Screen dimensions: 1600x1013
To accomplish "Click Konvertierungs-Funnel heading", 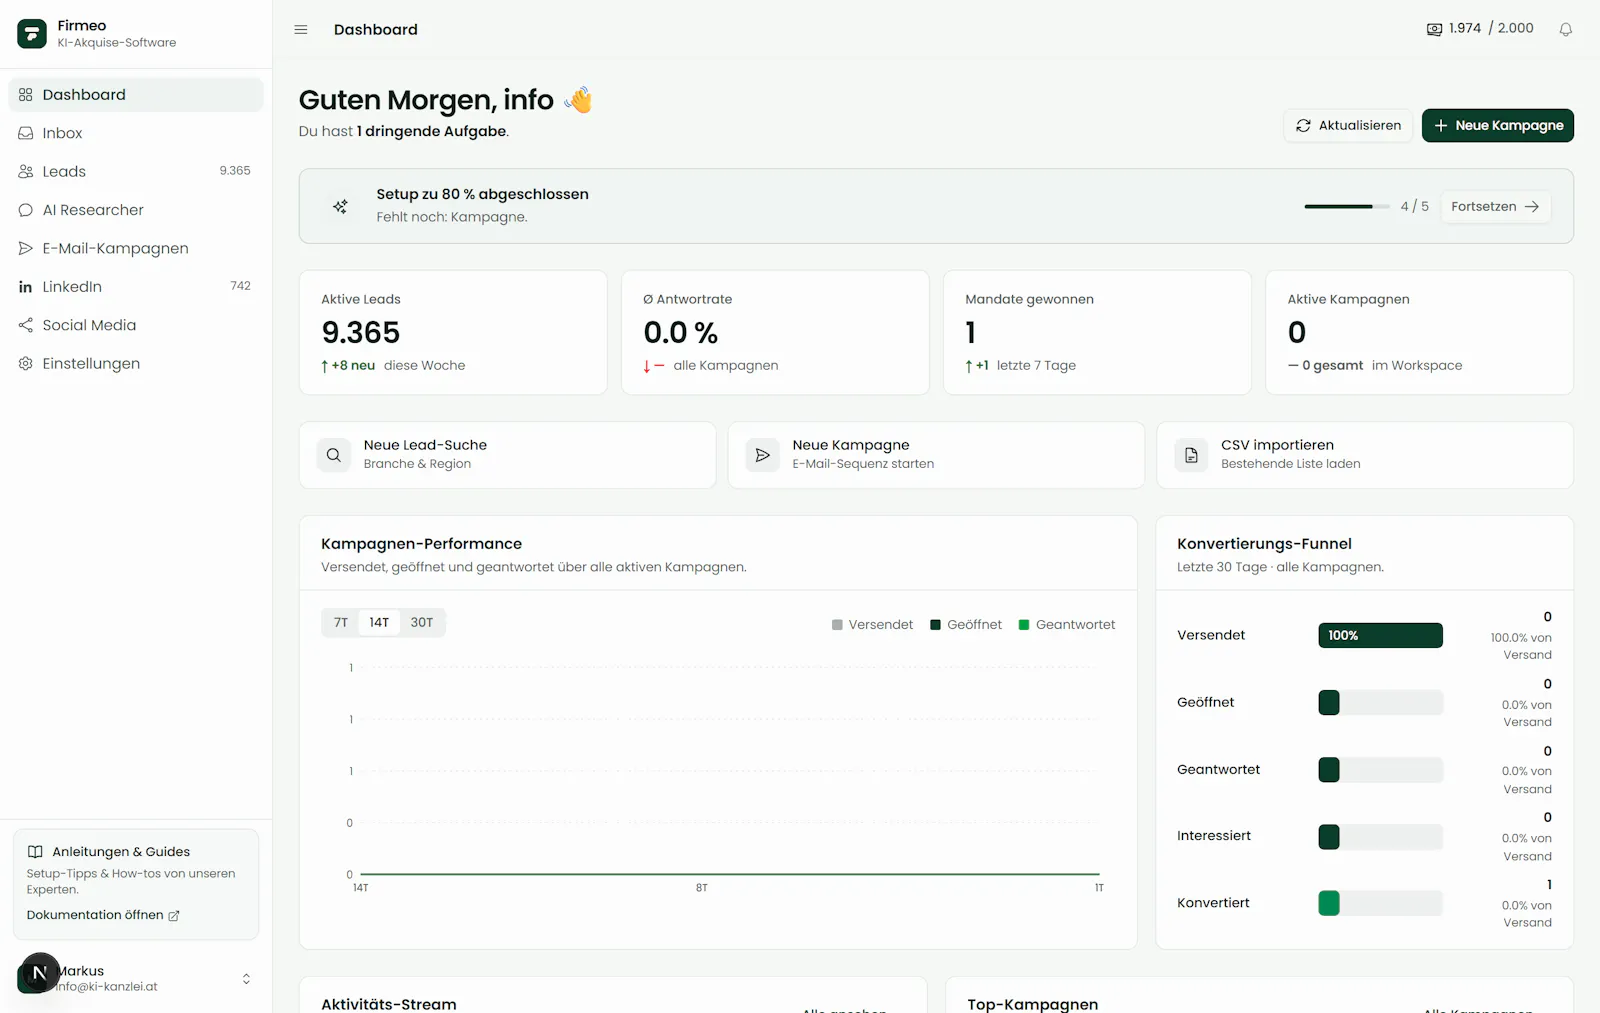I will [x=1264, y=544].
